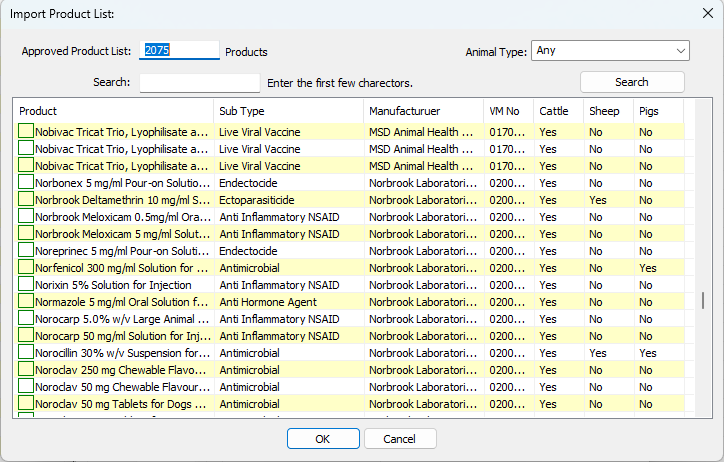Check the Norocarp 5.0% w/v Large Animal box
724x462 pixels.
tap(26, 318)
